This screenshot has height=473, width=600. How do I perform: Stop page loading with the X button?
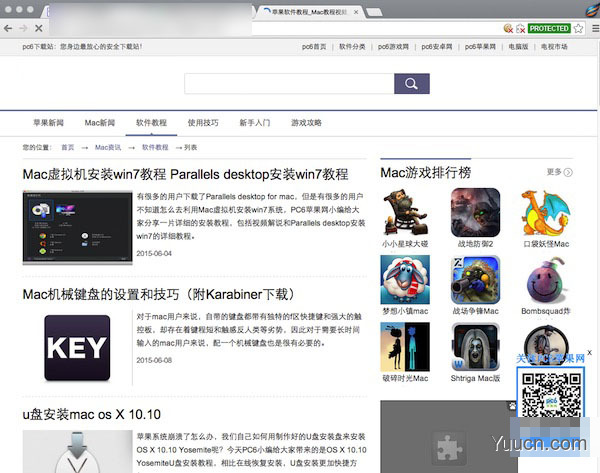click(x=39, y=28)
